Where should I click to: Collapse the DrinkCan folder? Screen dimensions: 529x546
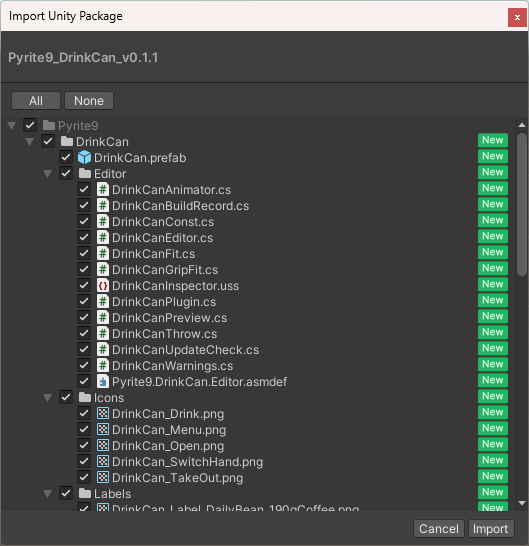[30, 142]
